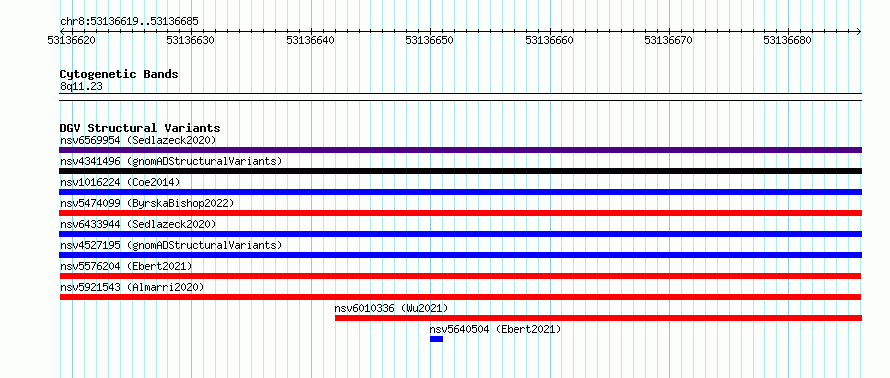The image size is (890, 378).
Task: Open variant nsv4527195 (gnomADStructuralVariants) label
Action: 171,245
